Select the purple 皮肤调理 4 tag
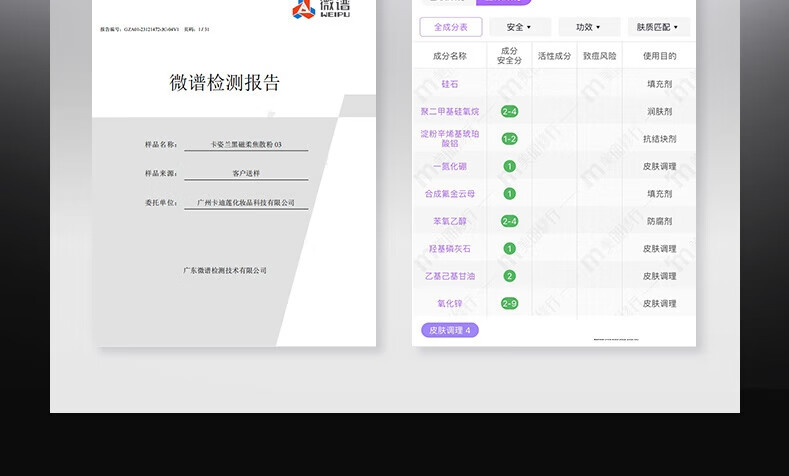The height and width of the screenshot is (476, 789). click(x=450, y=331)
